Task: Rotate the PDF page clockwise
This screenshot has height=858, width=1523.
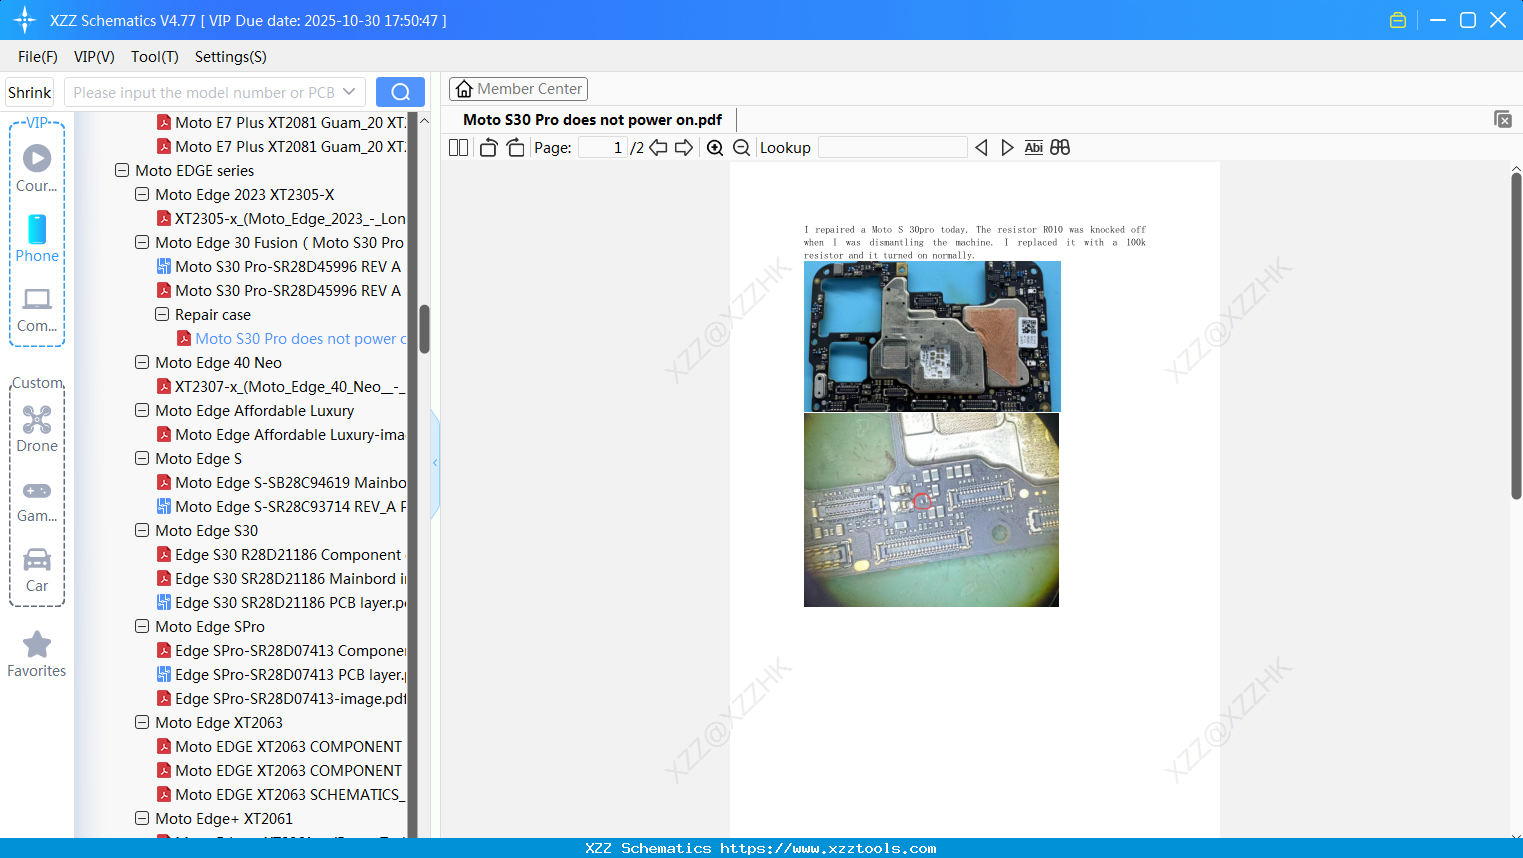Action: [515, 147]
